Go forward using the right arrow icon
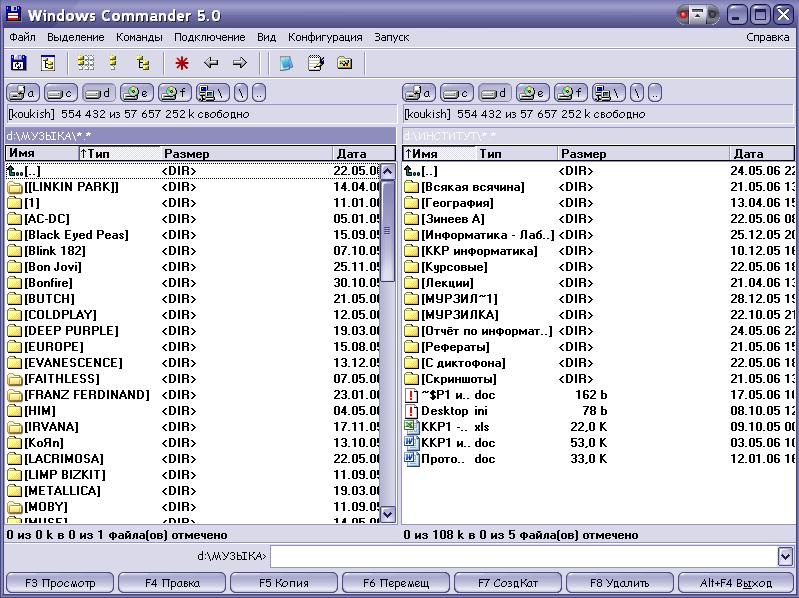The image size is (799, 598). tap(240, 63)
